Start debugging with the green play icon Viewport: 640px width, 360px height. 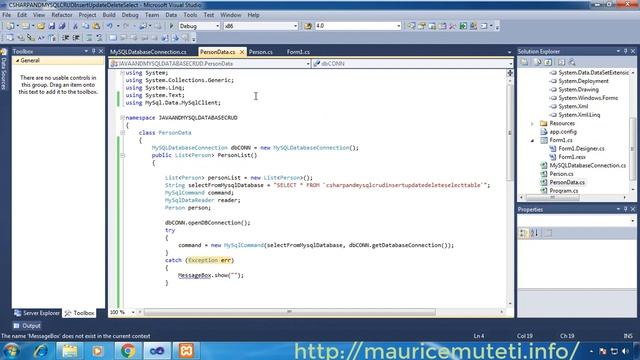[171, 26]
